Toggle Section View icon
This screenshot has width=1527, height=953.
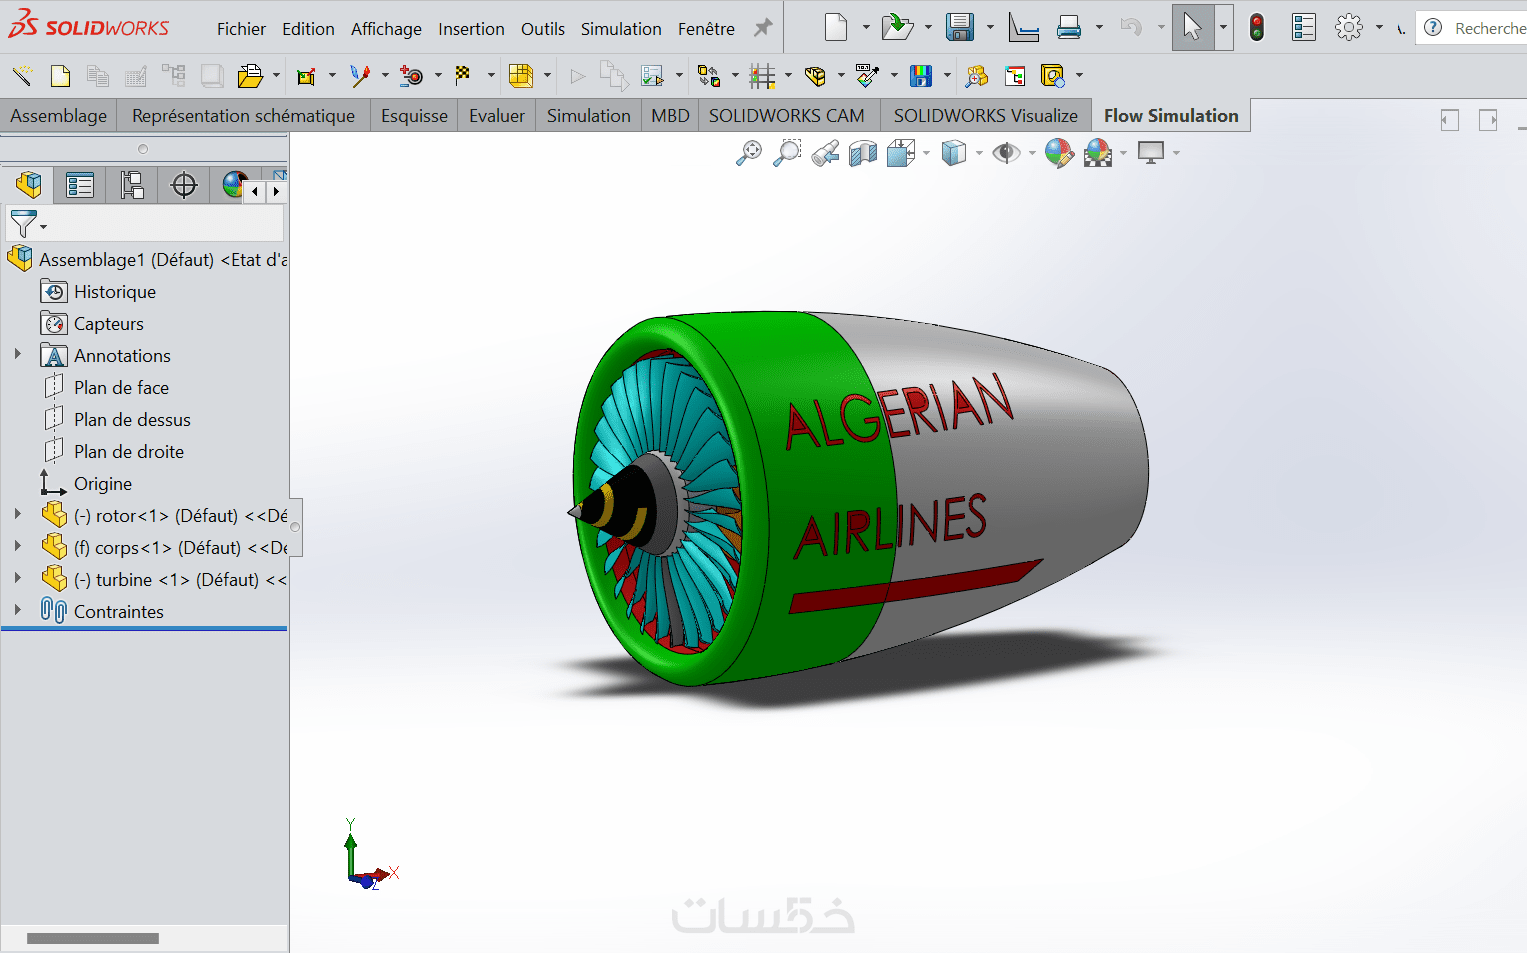(862, 153)
